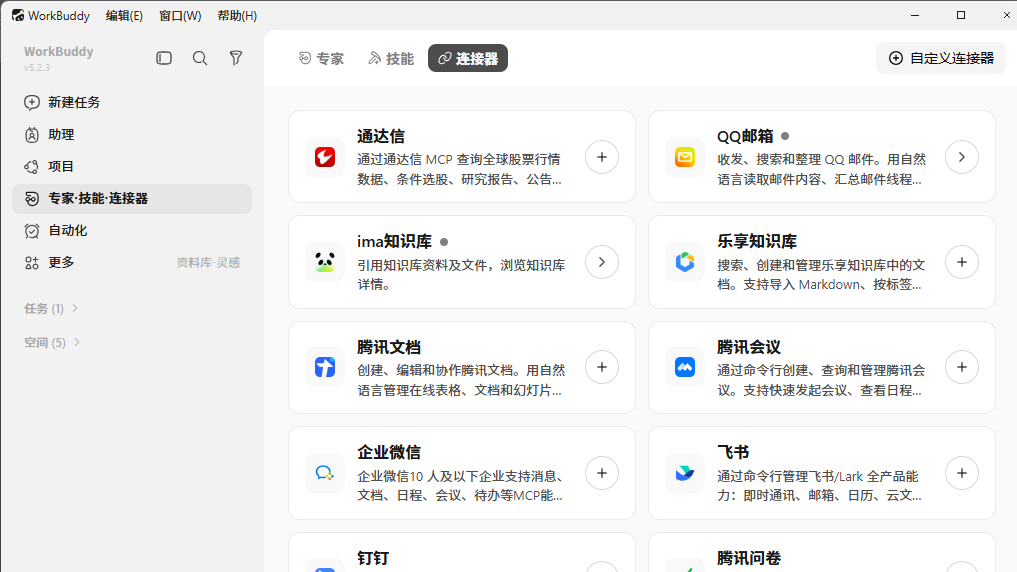
Task: Click the 乐享知识库 hexagon icon
Action: coord(685,262)
